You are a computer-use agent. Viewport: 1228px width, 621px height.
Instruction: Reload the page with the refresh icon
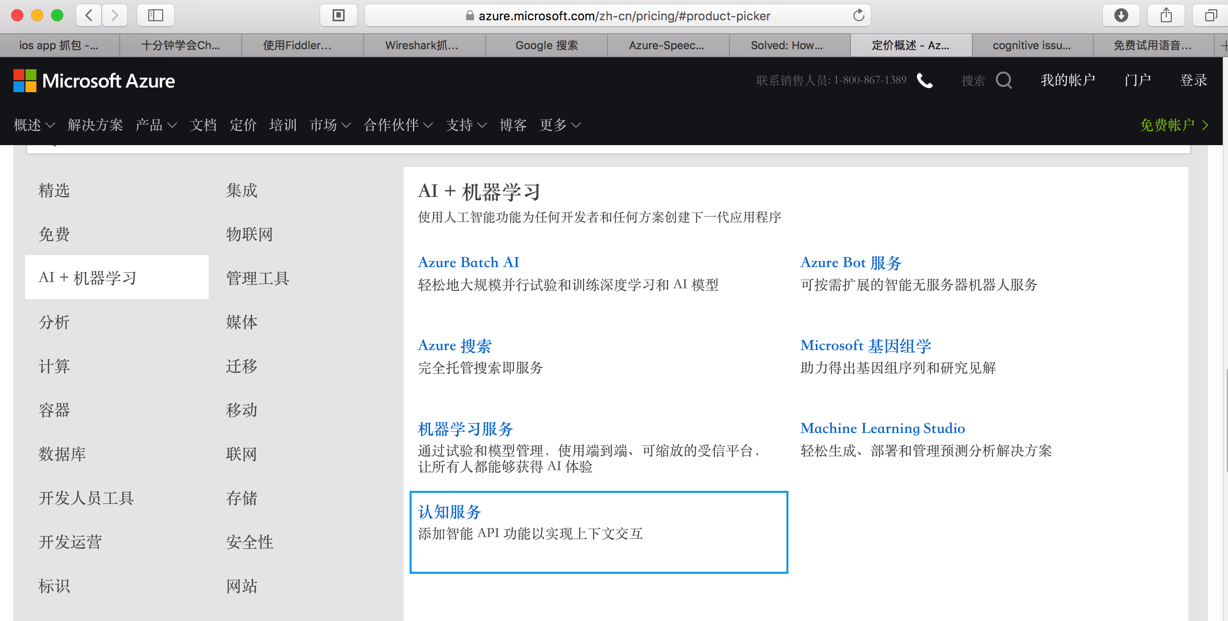858,15
